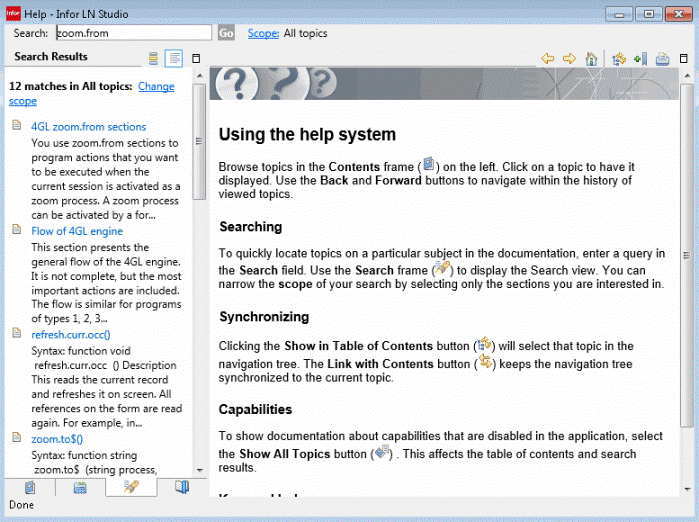Click the Change scope link

[155, 87]
